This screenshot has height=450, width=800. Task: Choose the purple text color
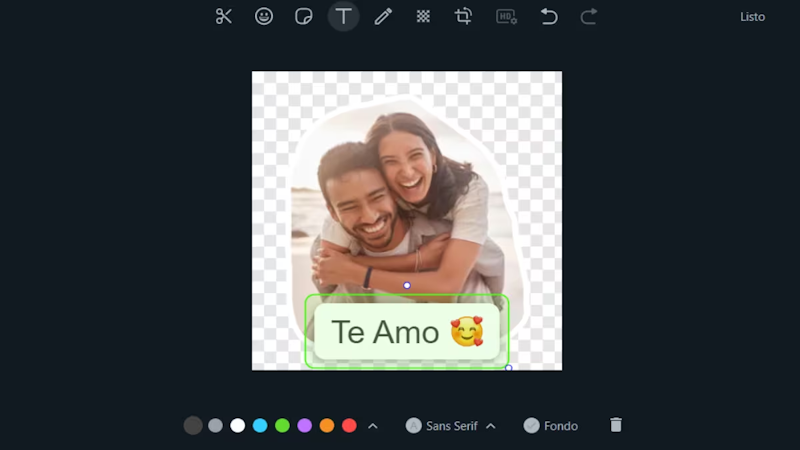point(305,426)
